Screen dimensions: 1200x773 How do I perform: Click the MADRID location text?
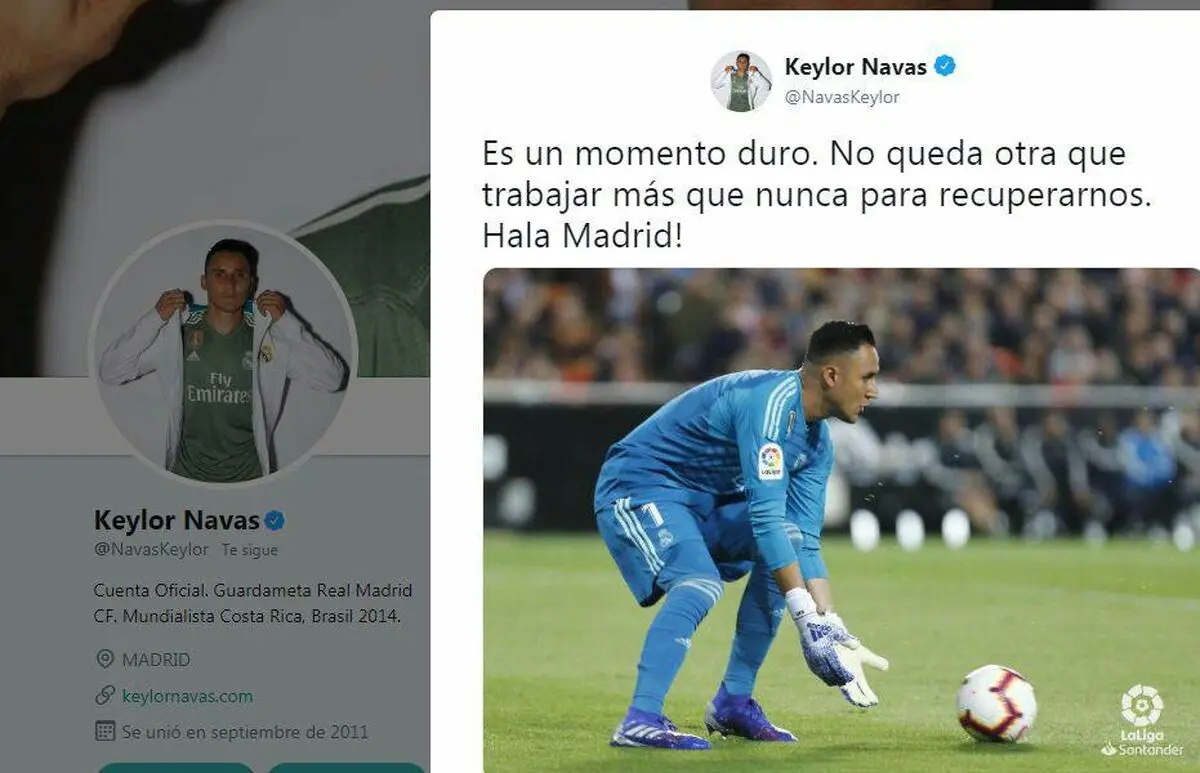[156, 660]
